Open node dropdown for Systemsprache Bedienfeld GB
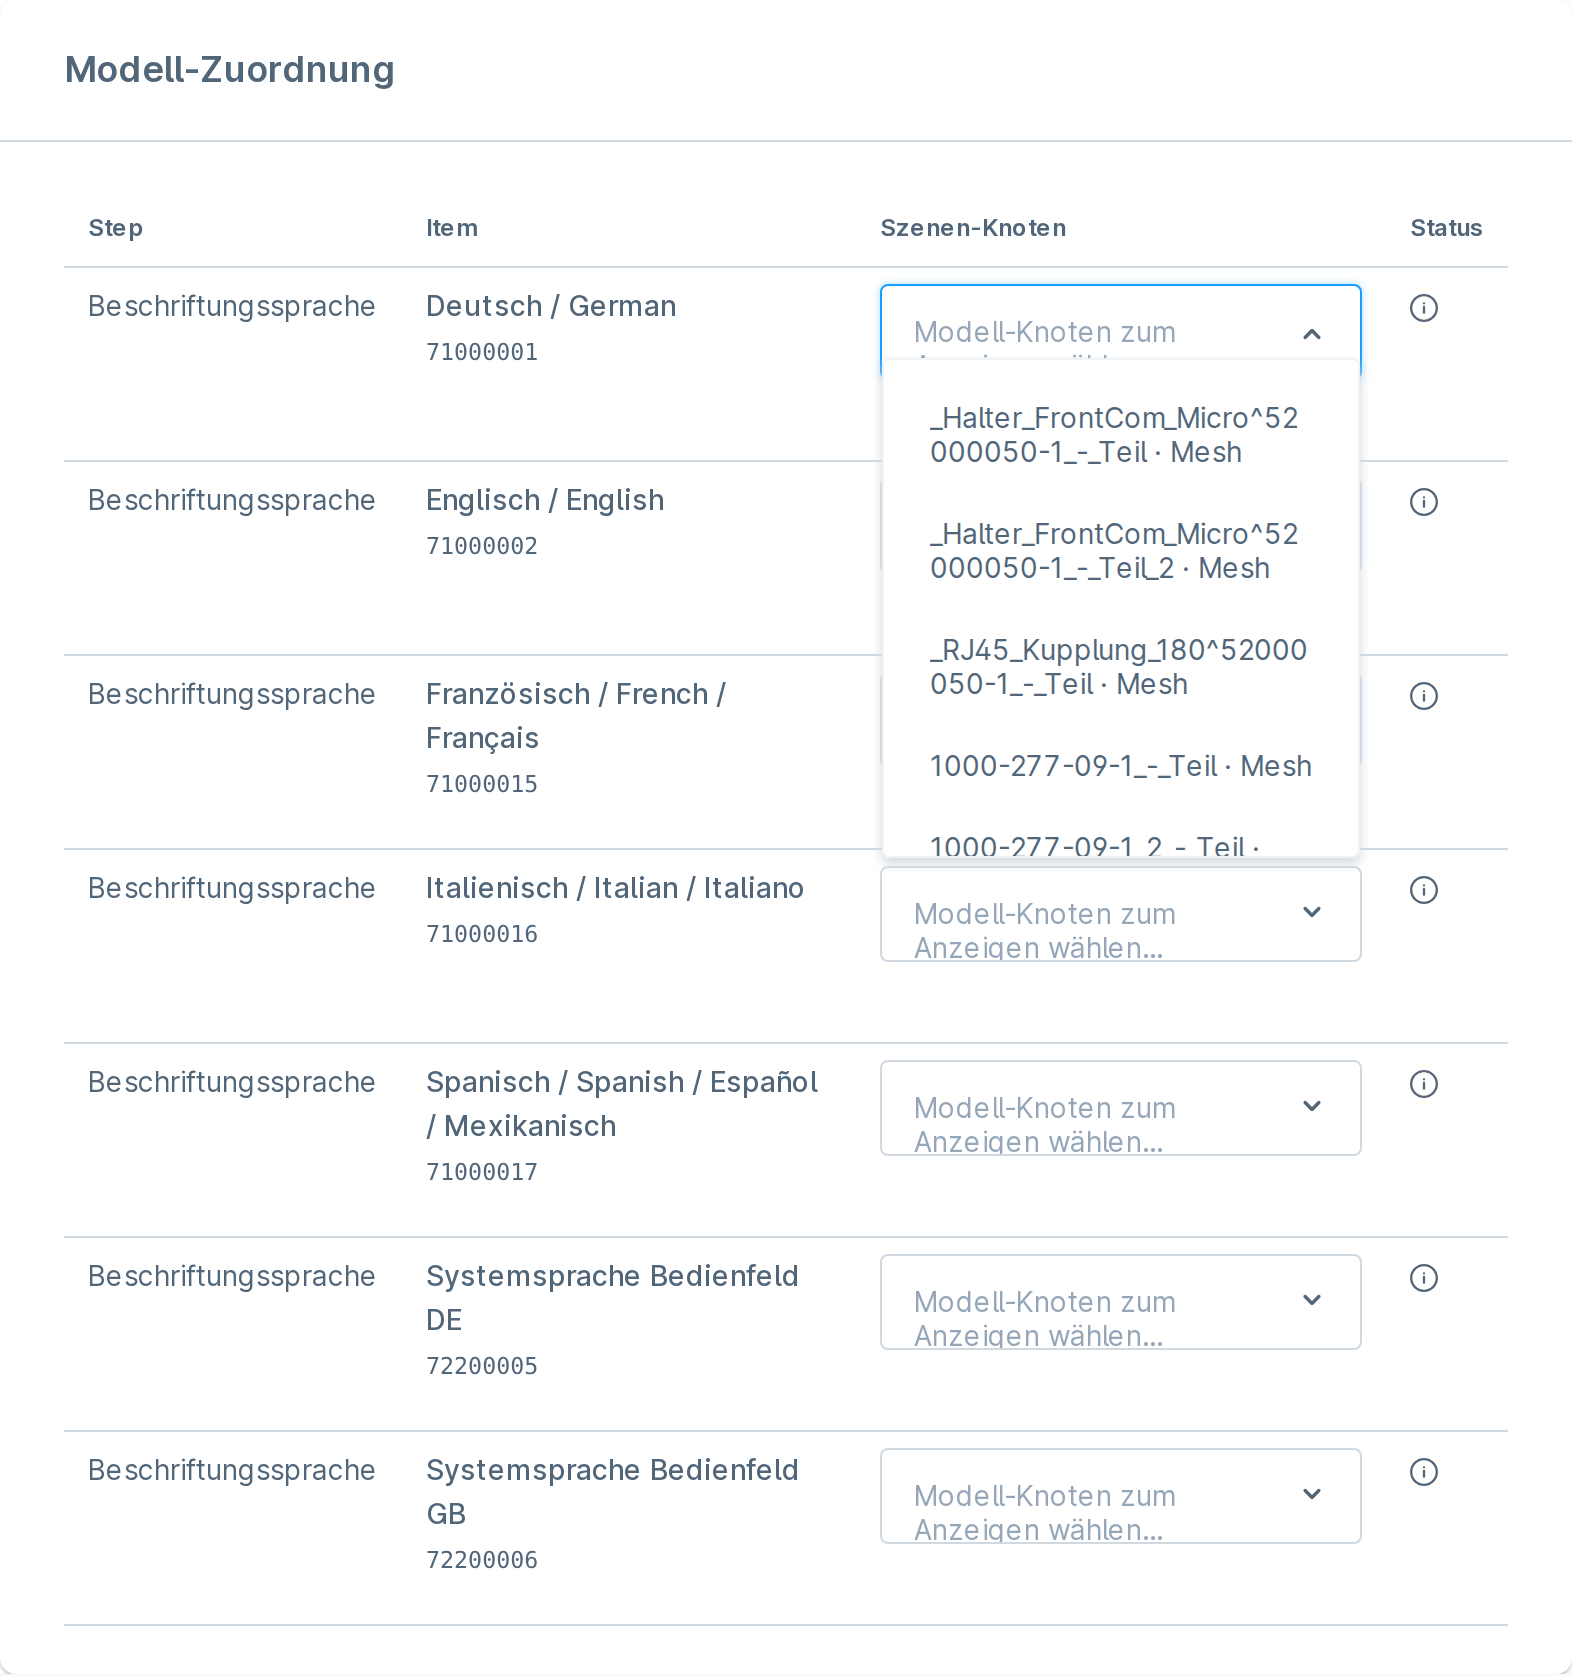This screenshot has width=1572, height=1676. click(1120, 1496)
